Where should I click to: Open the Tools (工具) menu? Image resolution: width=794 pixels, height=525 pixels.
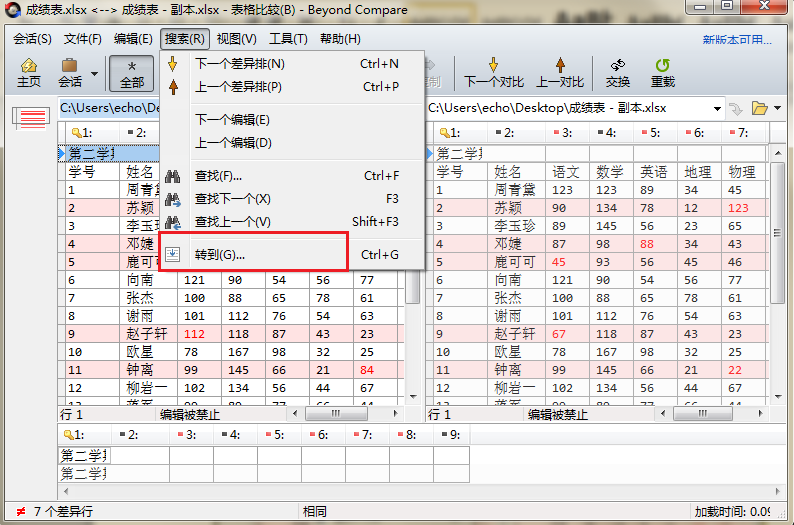tap(288, 39)
